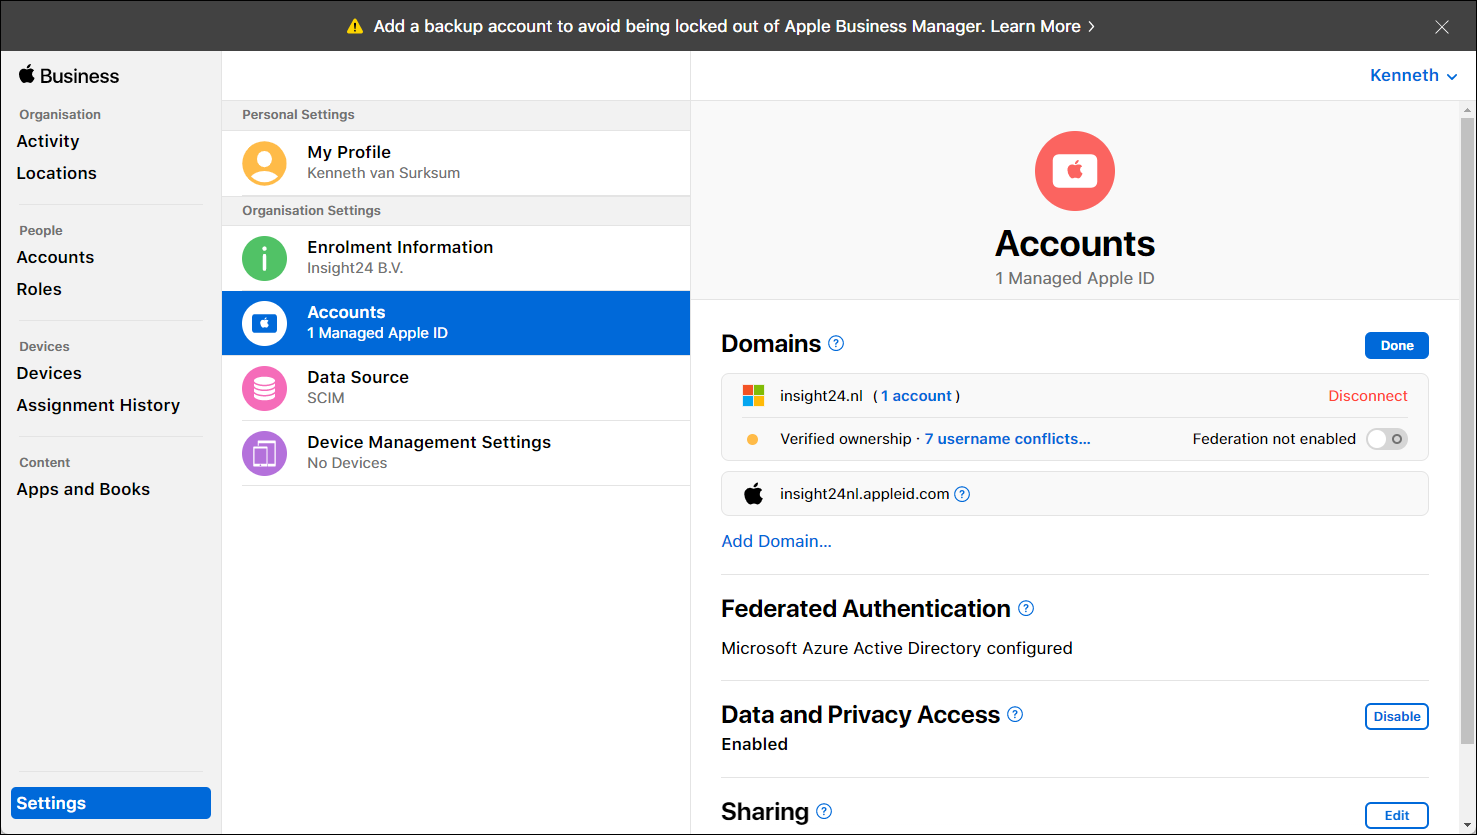This screenshot has height=835, width=1477.
Task: Click the orange My Profile avatar icon
Action: pos(264,163)
